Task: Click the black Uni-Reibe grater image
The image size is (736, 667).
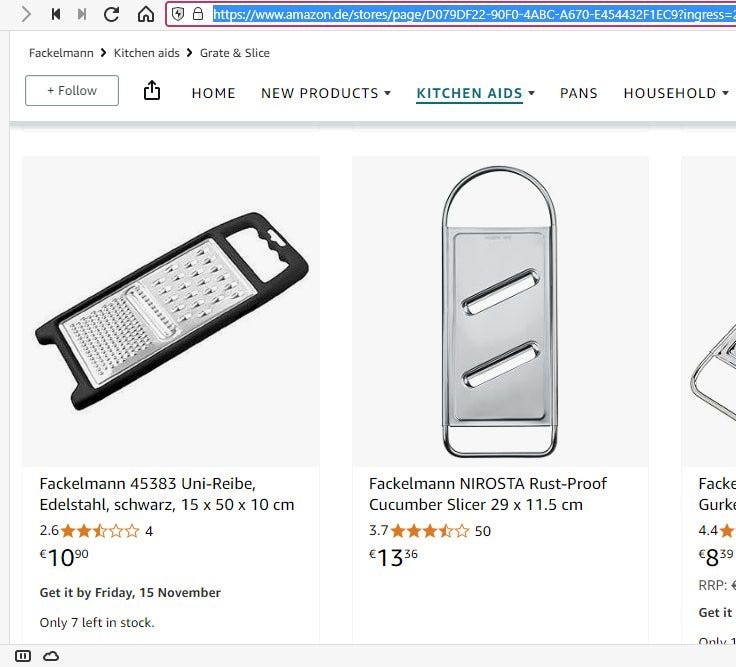Action: [171, 310]
